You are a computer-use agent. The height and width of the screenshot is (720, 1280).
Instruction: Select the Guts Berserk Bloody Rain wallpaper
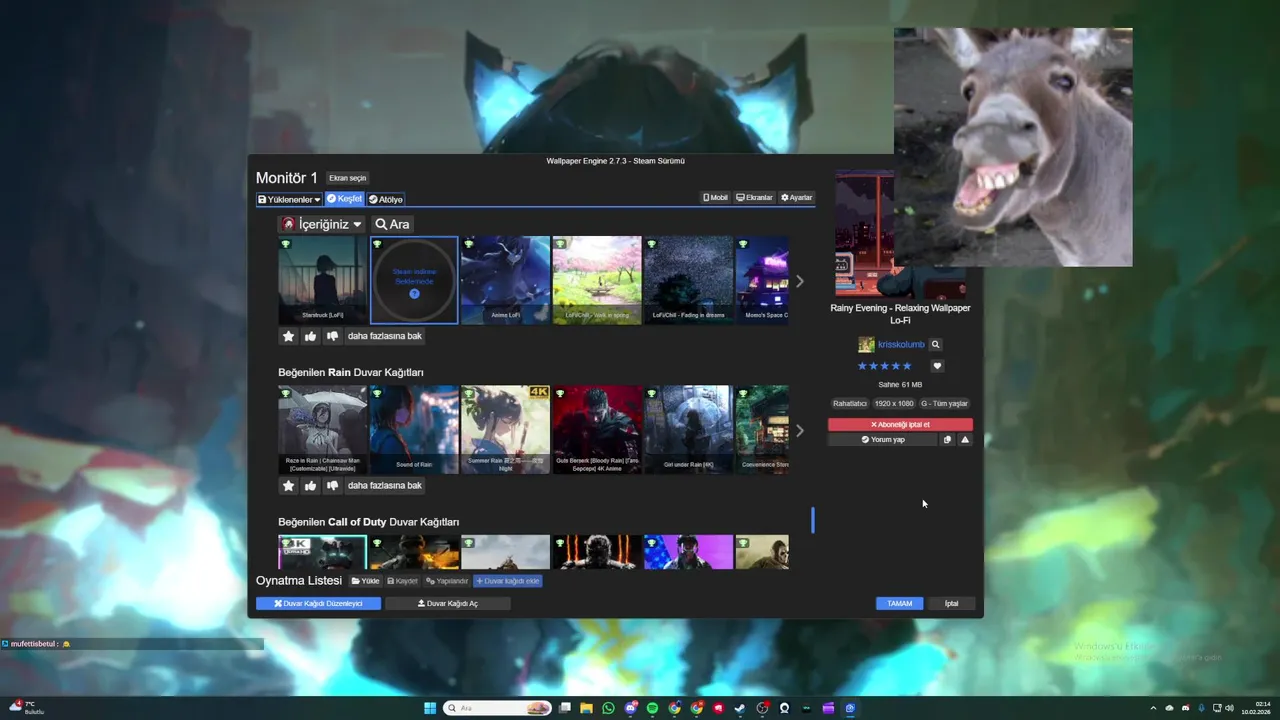coord(597,429)
